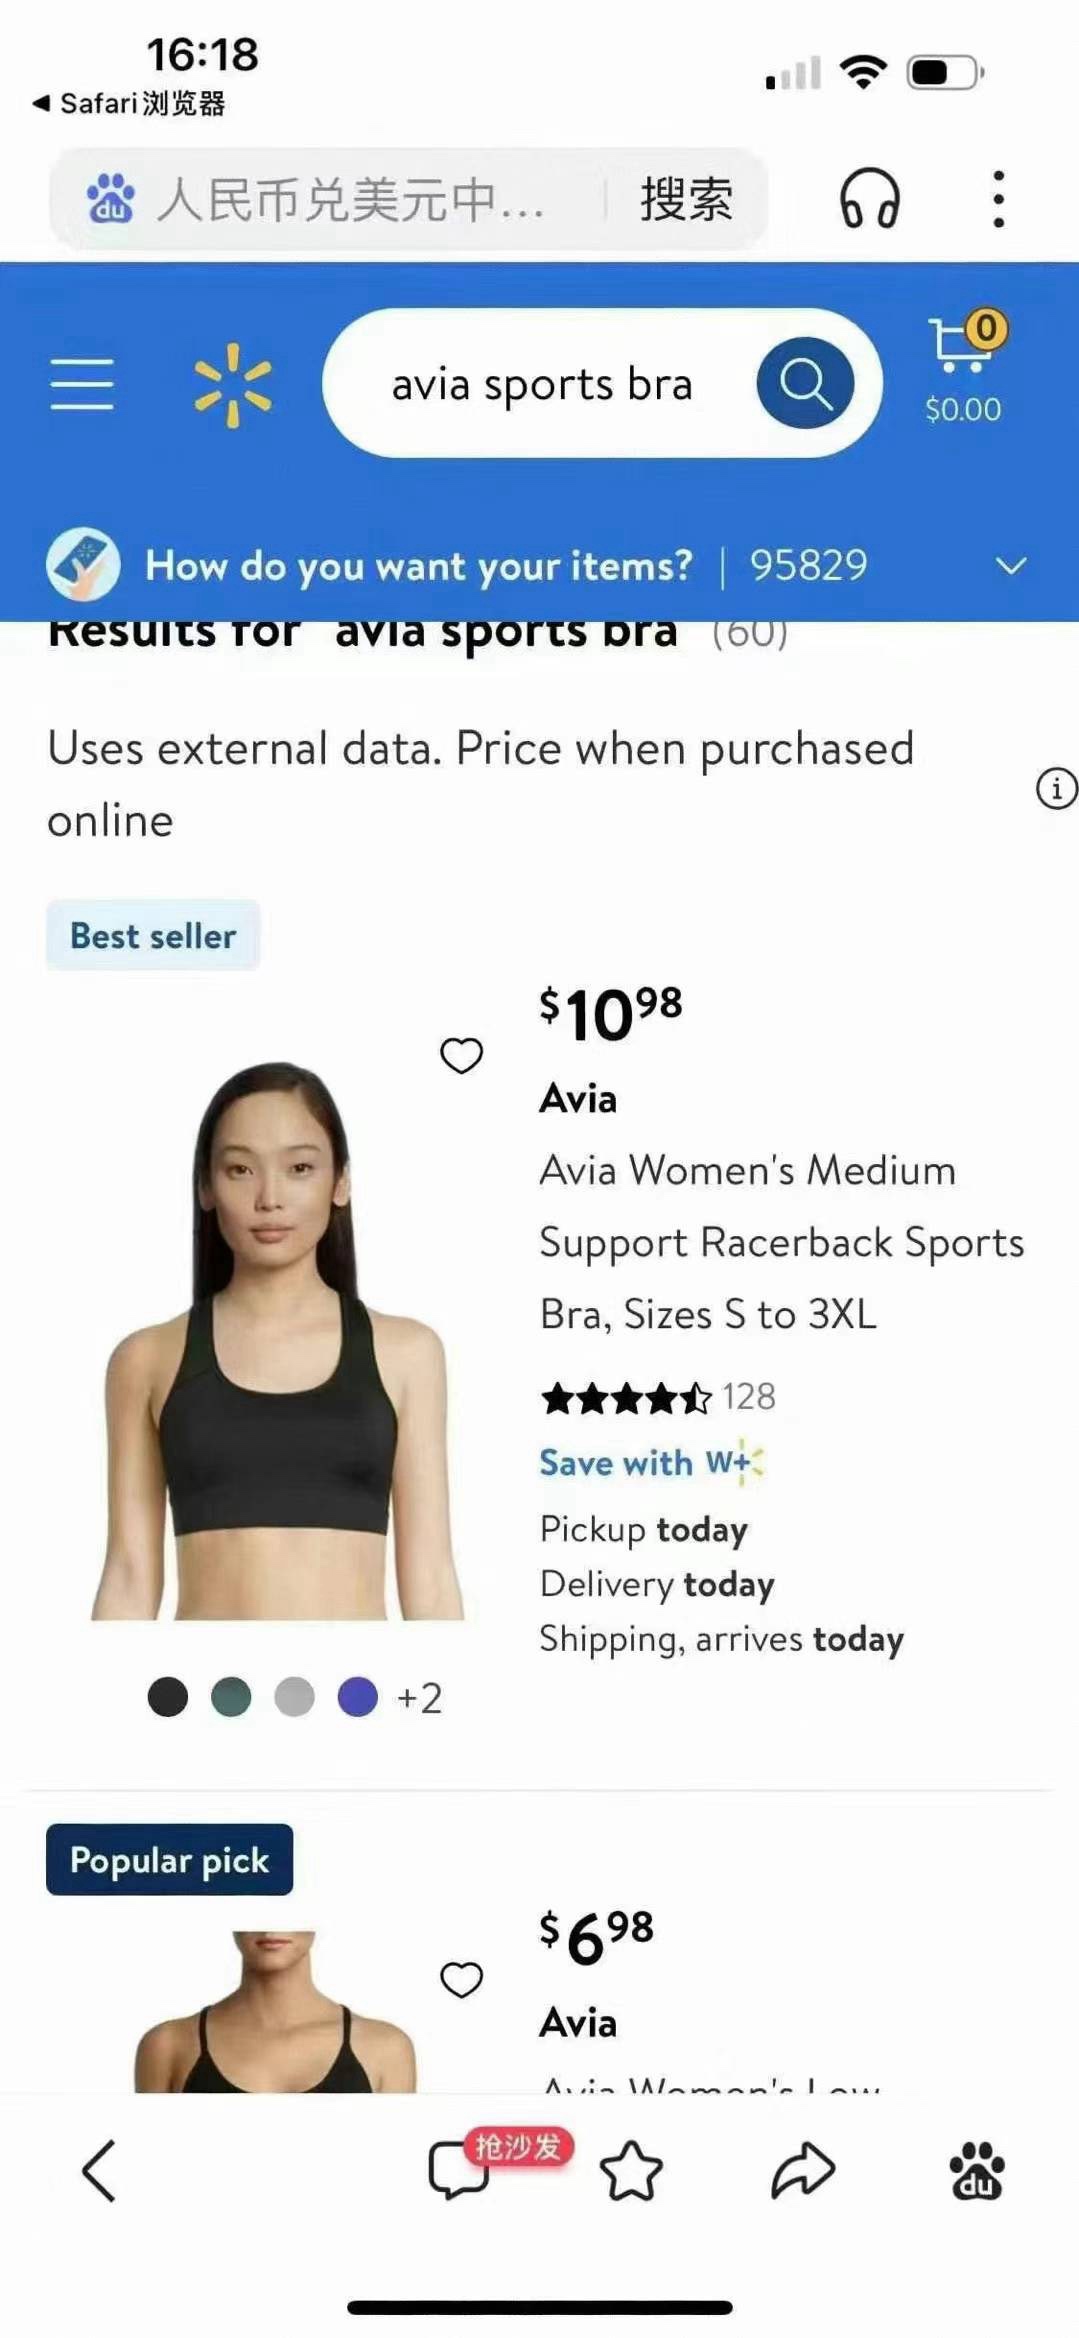Screen dimensions: 1079x2338
Task: Tap the Walmart spark logo
Action: click(x=232, y=385)
